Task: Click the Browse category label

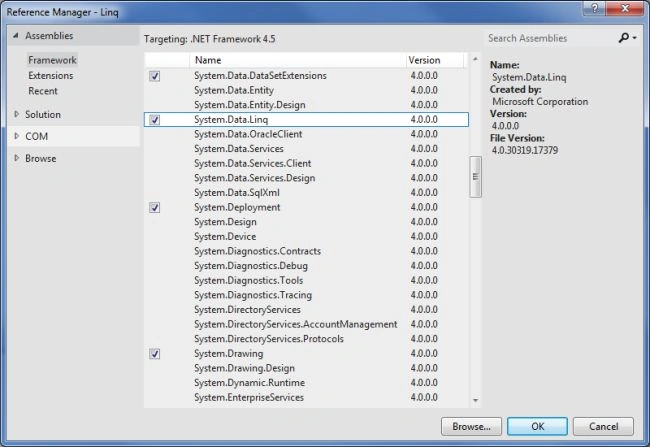Action: 41,158
